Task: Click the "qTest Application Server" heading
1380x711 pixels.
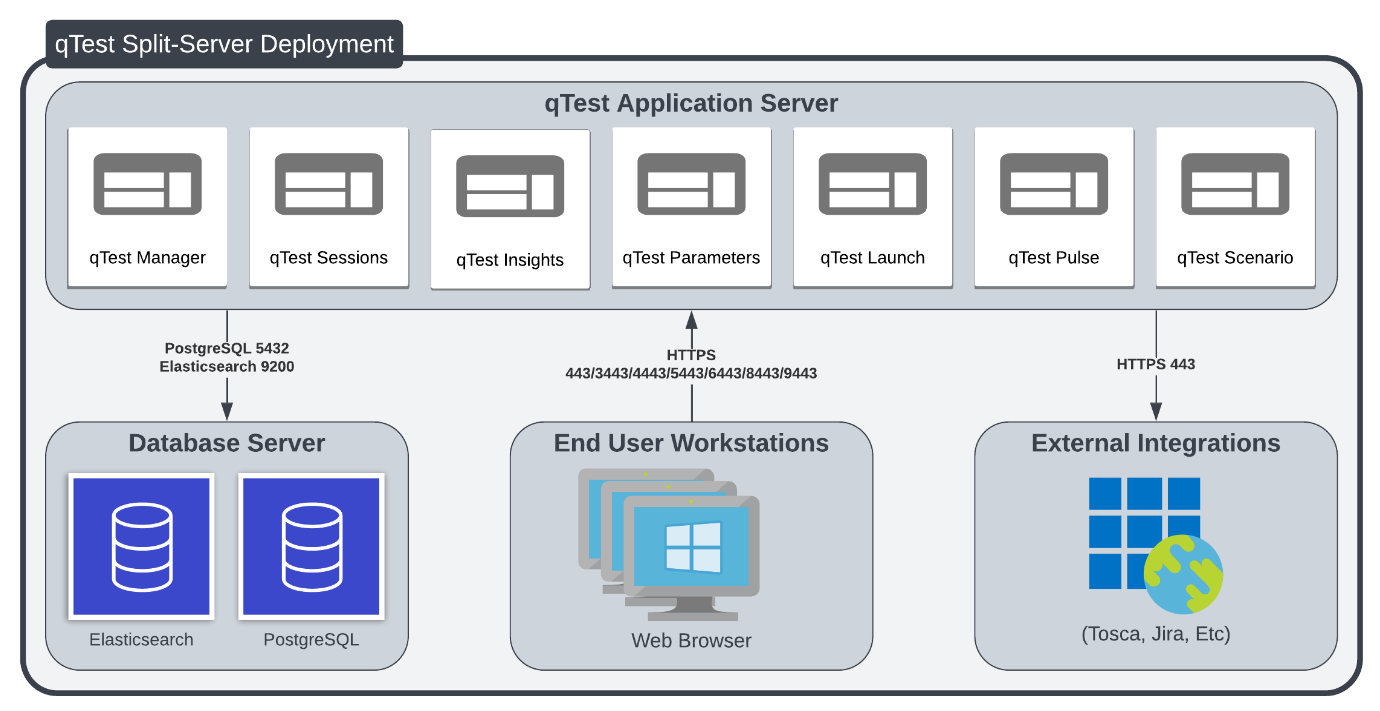Action: click(691, 103)
